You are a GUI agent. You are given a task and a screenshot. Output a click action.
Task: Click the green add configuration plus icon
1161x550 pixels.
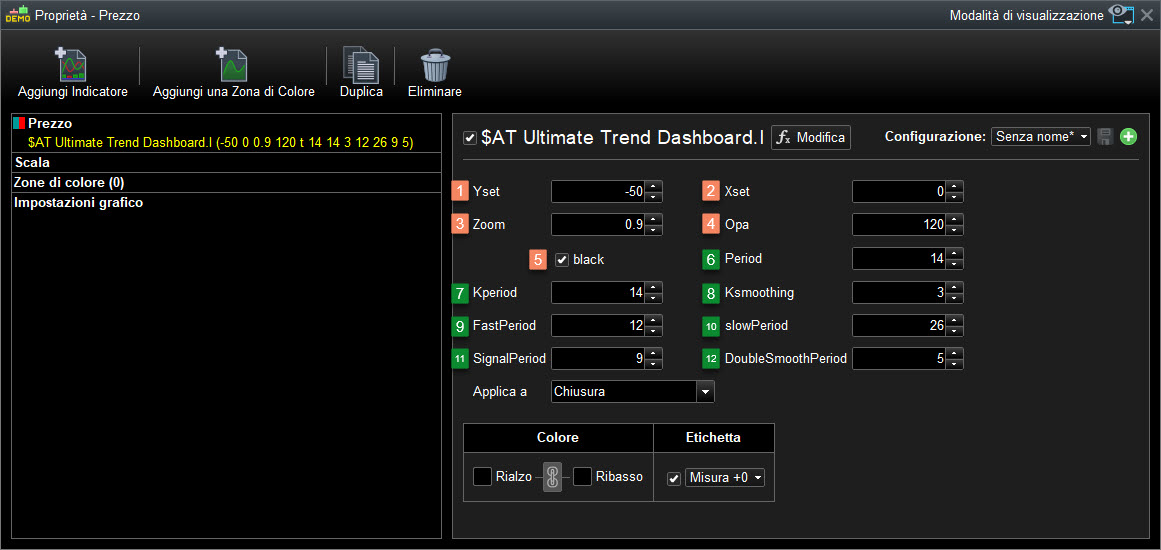pos(1128,136)
